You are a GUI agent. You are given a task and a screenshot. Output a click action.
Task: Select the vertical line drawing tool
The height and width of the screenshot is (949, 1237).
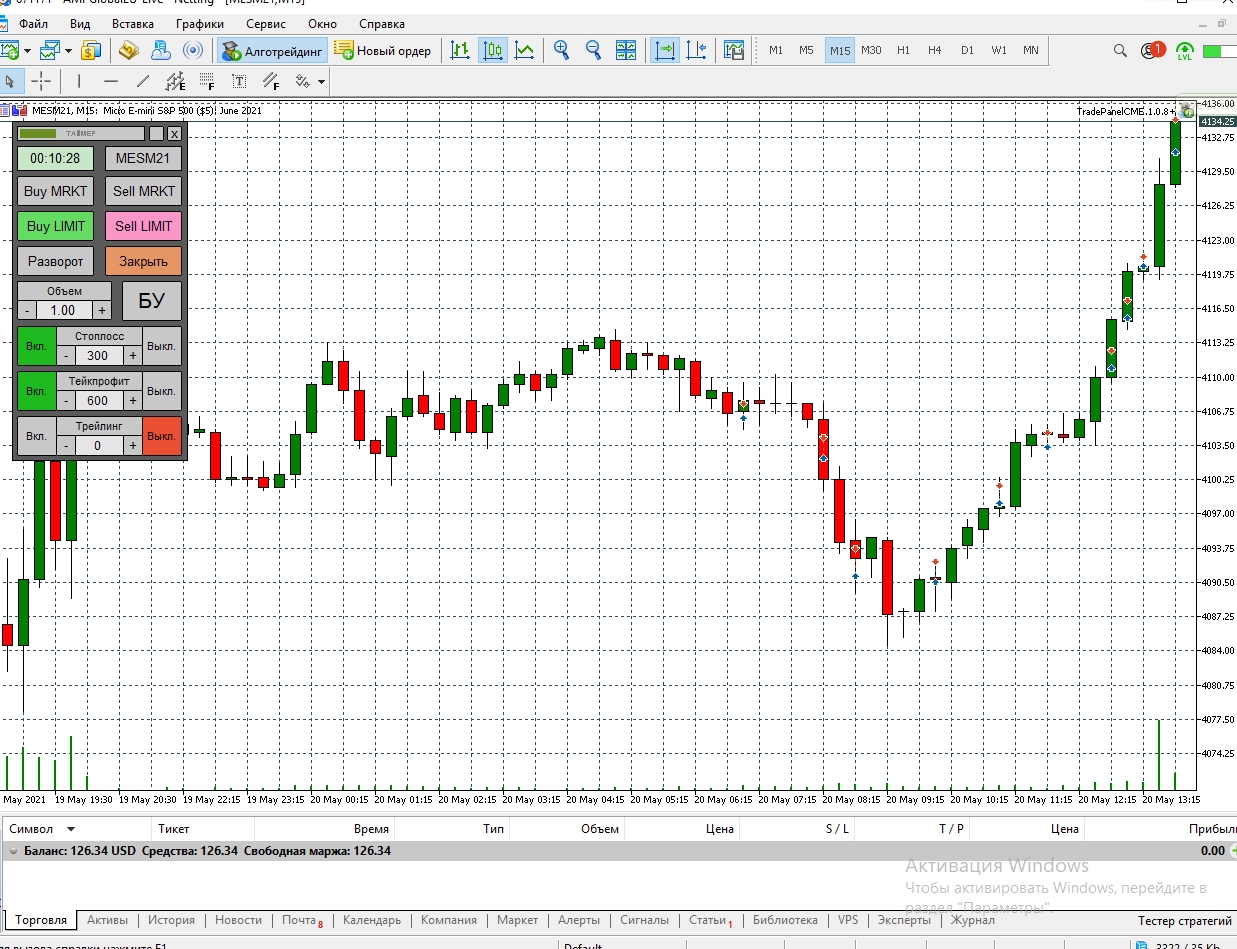[x=79, y=81]
